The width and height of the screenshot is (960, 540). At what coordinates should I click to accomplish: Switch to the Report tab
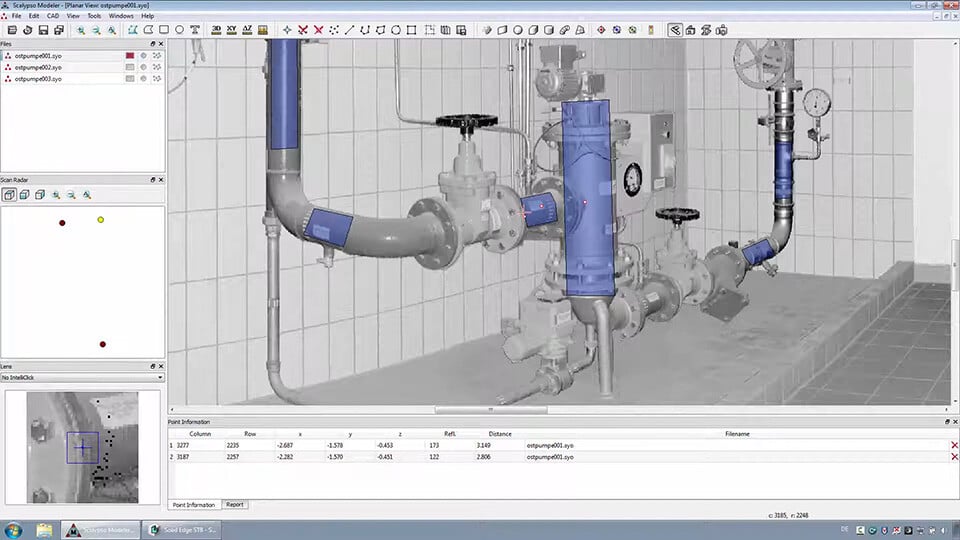[234, 504]
